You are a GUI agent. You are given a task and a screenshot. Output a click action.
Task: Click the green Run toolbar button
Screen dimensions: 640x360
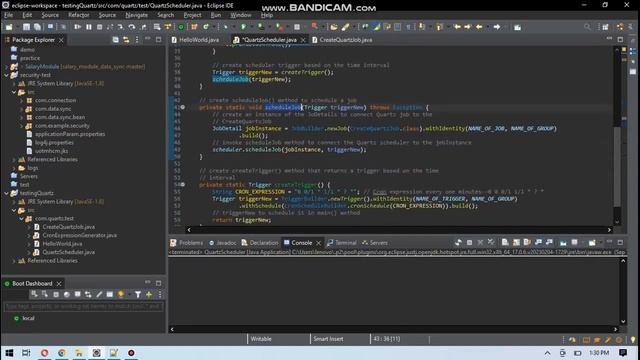coord(243,27)
